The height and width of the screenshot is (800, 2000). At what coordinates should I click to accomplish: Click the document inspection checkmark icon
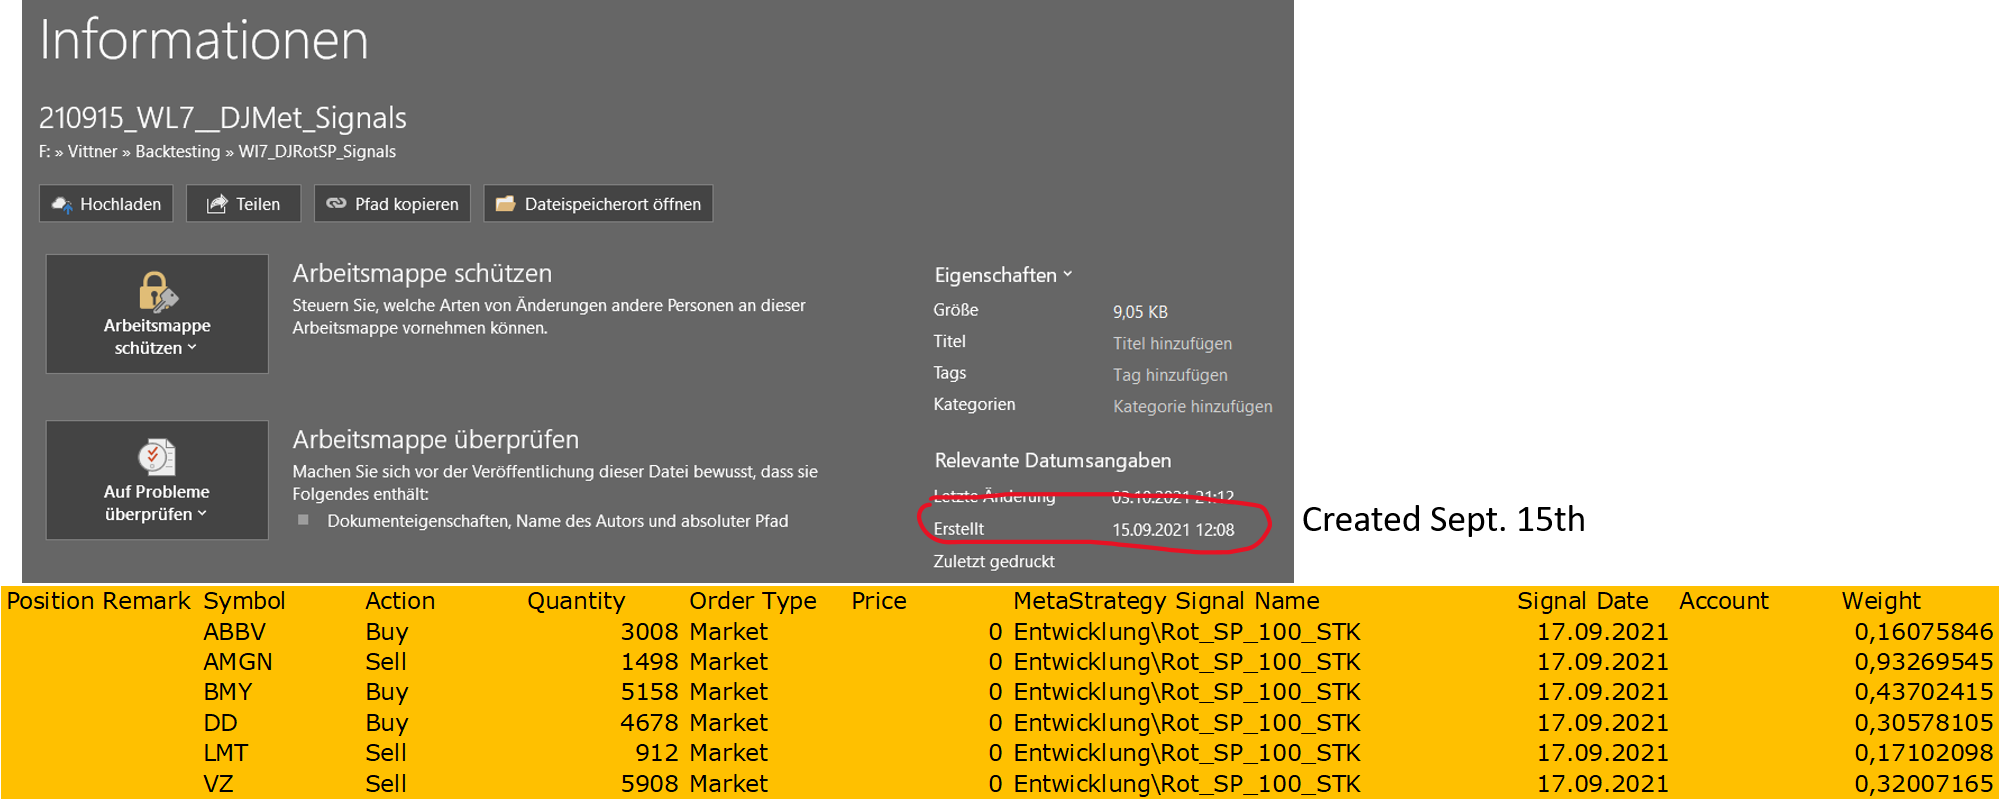click(156, 458)
